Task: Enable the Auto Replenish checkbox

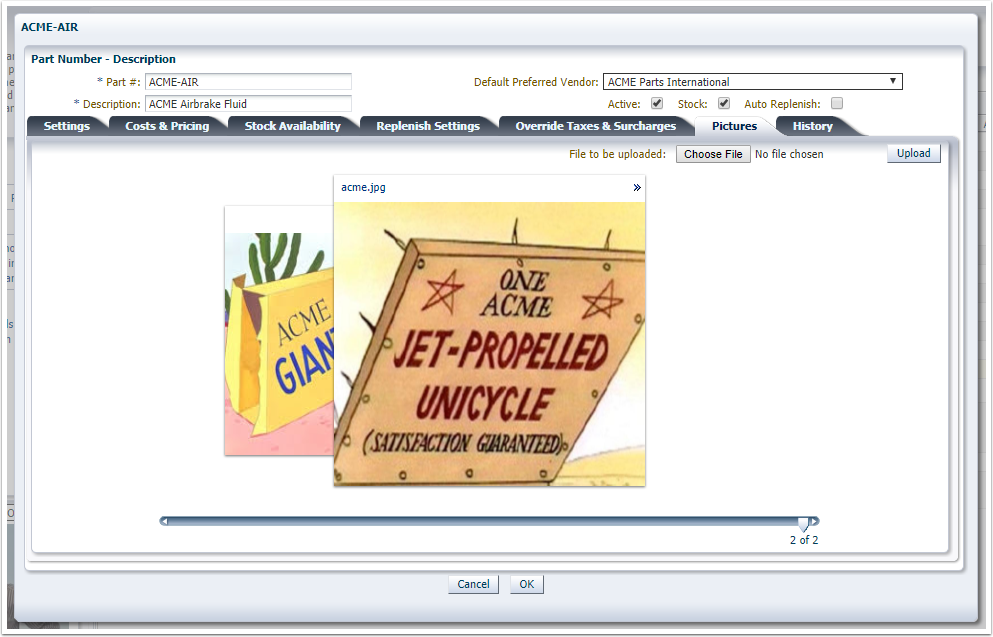Action: [x=837, y=103]
